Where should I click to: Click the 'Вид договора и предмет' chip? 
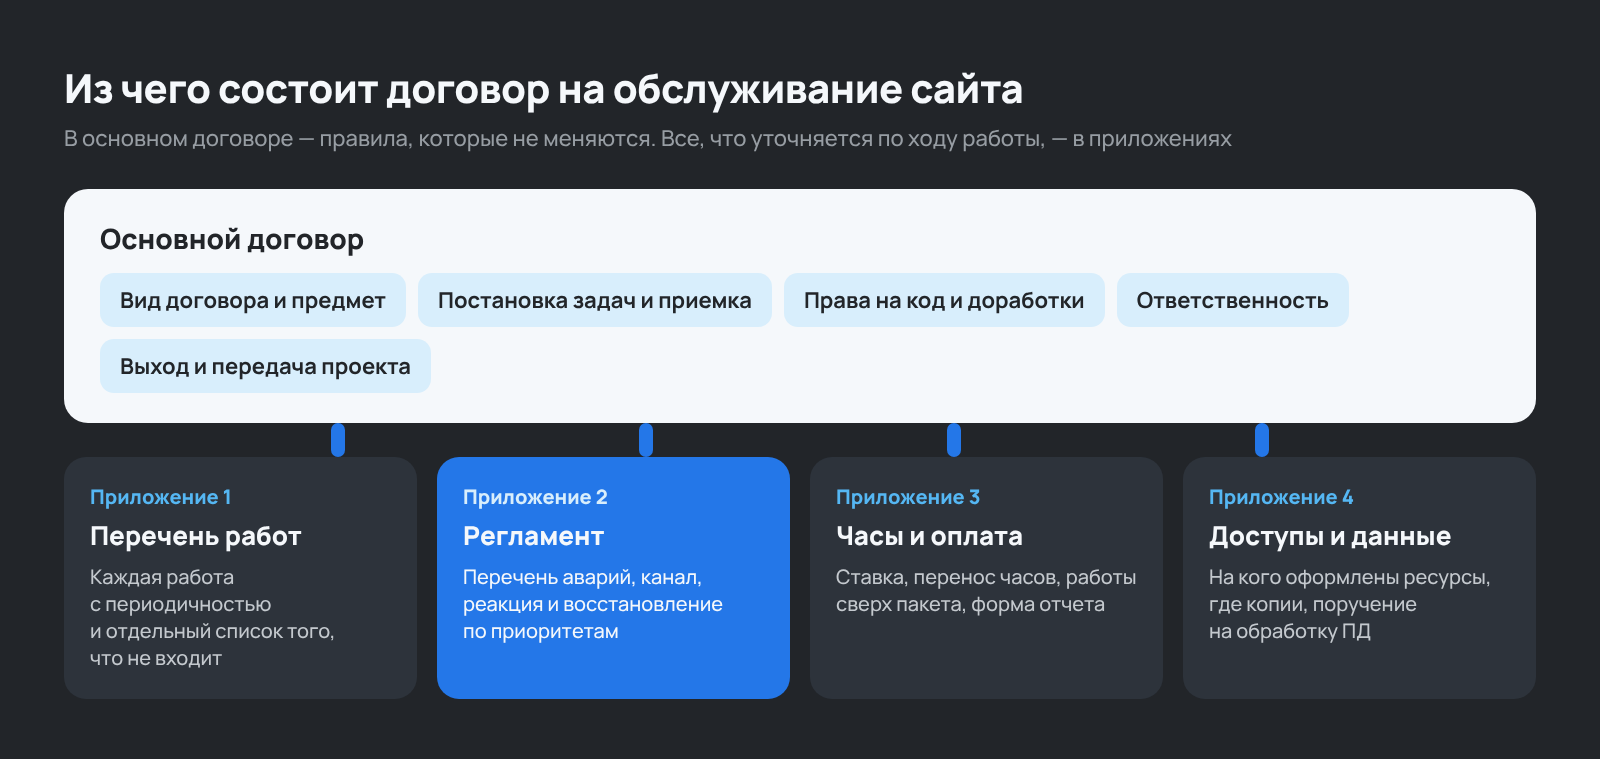(x=253, y=300)
